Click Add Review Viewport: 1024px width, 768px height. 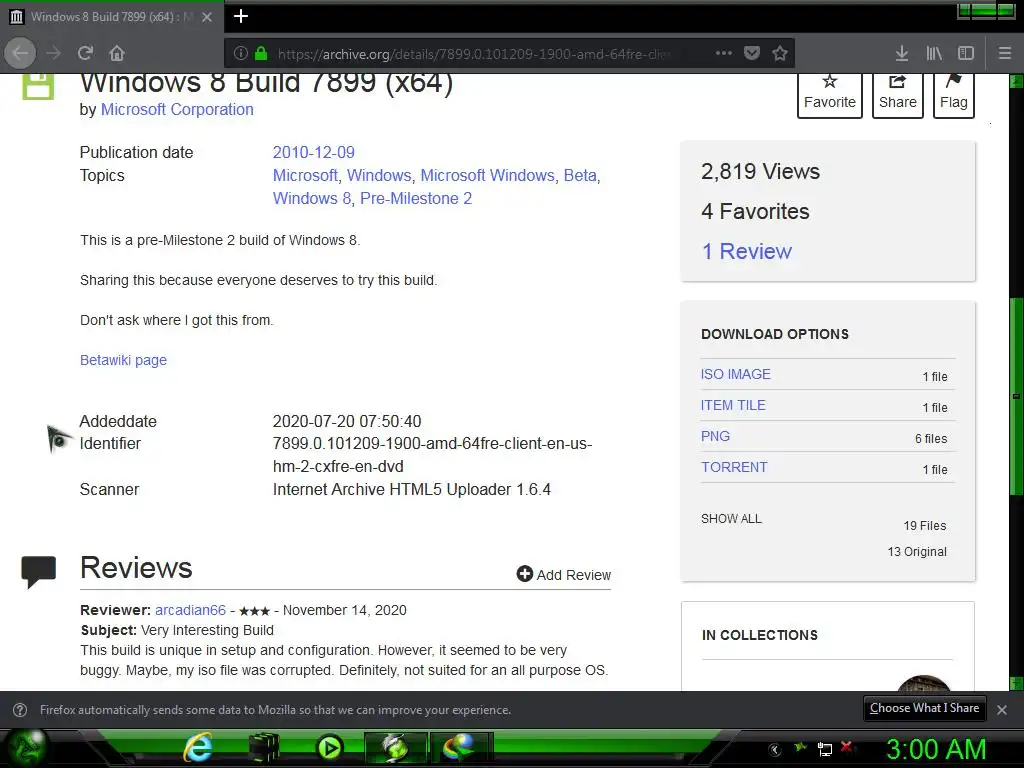564,575
